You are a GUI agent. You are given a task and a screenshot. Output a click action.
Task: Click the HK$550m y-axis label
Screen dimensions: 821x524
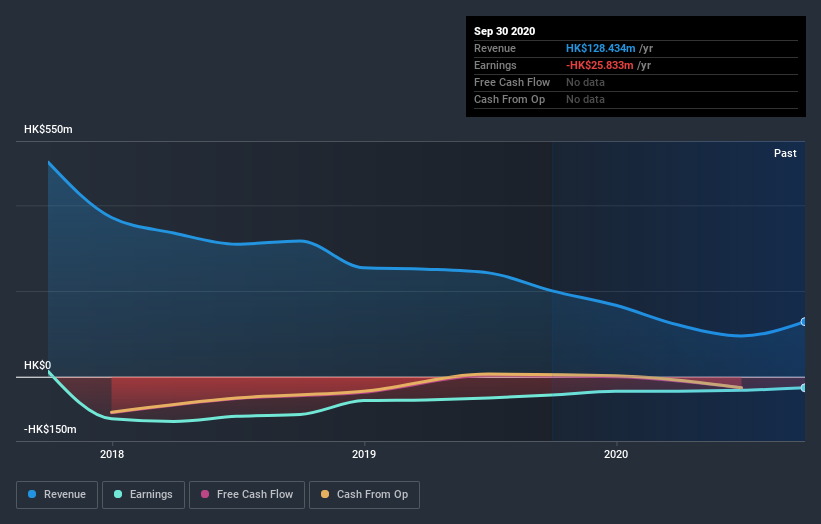click(x=48, y=129)
